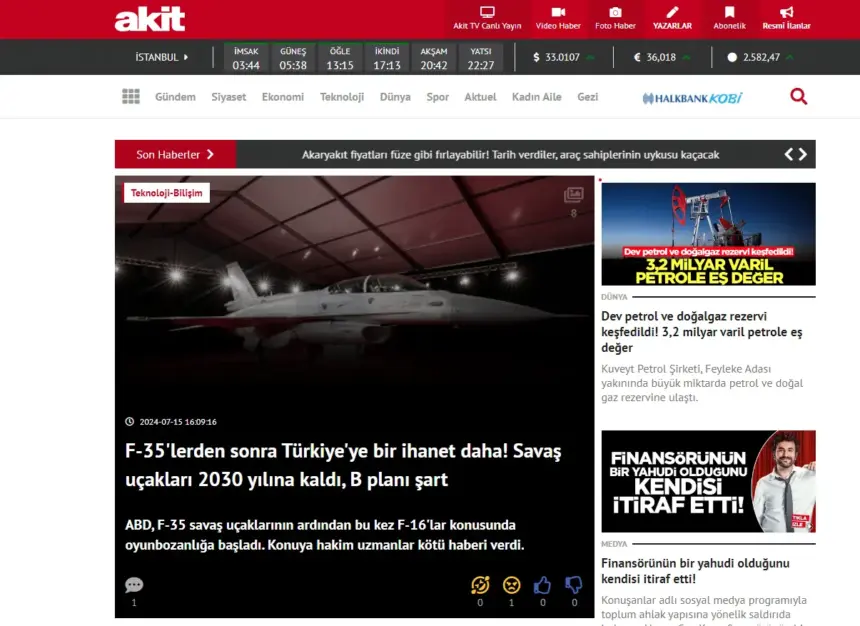Open Dev petrol ve doğalgaz article link
860x626 pixels.
point(701,331)
